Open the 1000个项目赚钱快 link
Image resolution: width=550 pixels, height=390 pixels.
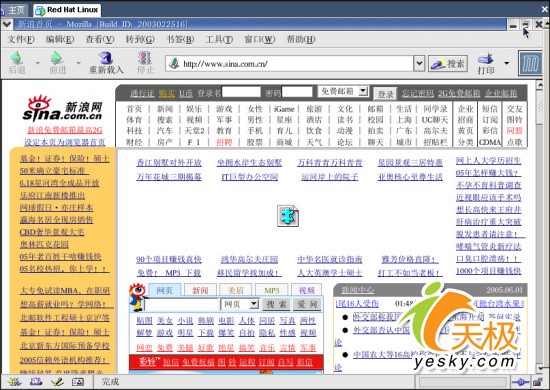[488, 271]
